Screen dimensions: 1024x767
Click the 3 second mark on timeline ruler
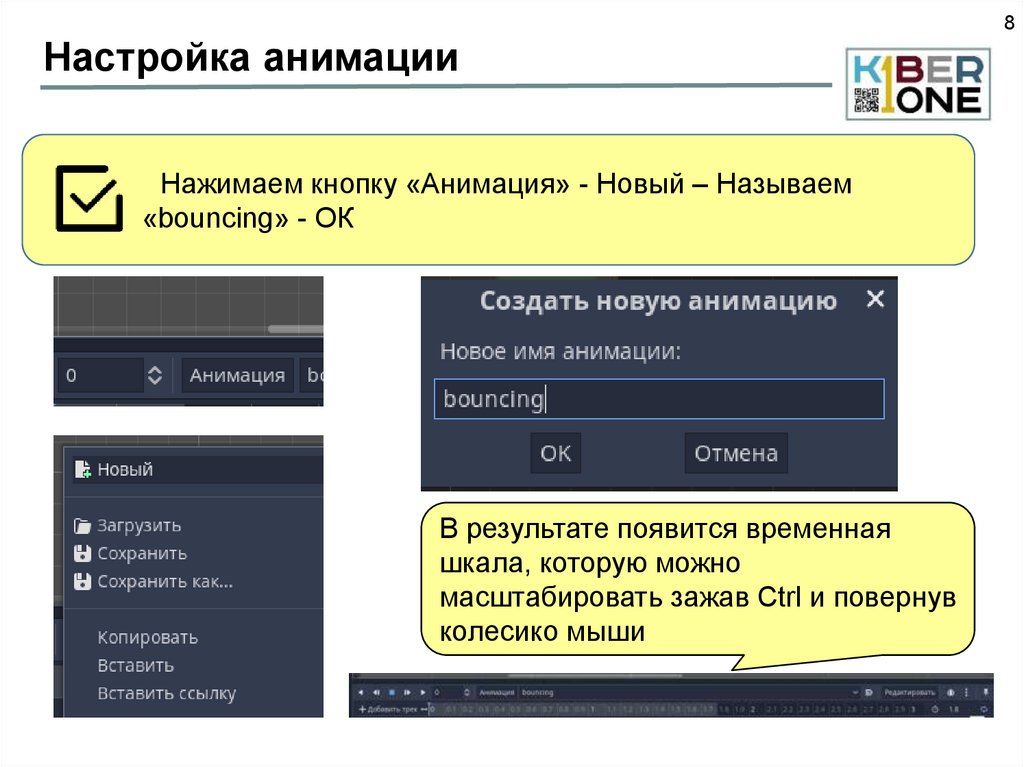pos(913,710)
